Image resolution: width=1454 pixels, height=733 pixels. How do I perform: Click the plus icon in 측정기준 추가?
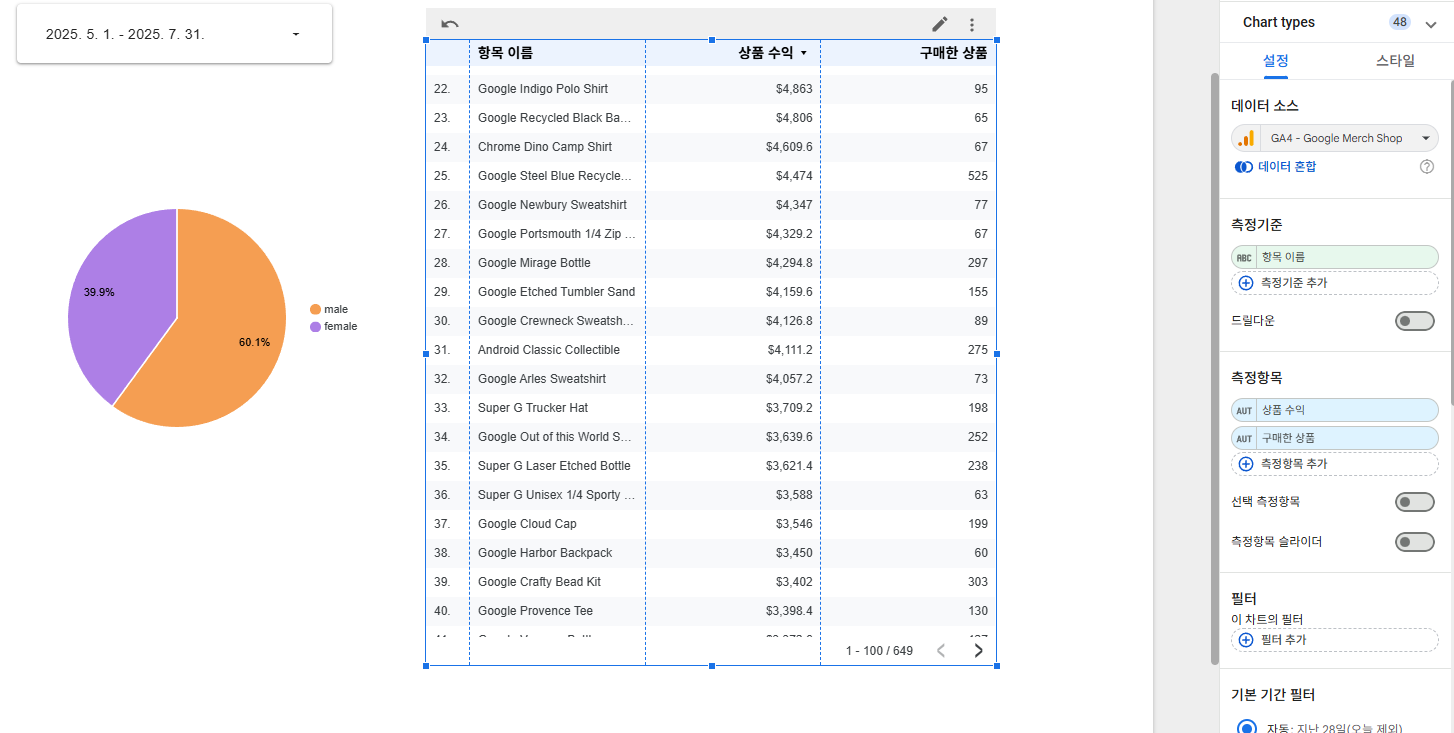[x=1246, y=283]
